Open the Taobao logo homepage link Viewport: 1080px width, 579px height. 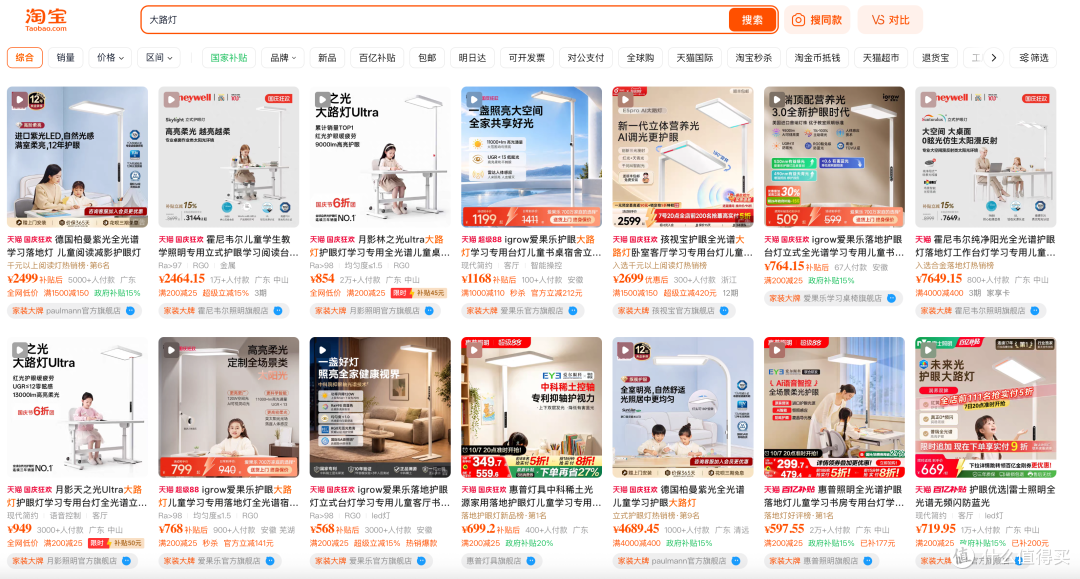(46, 19)
